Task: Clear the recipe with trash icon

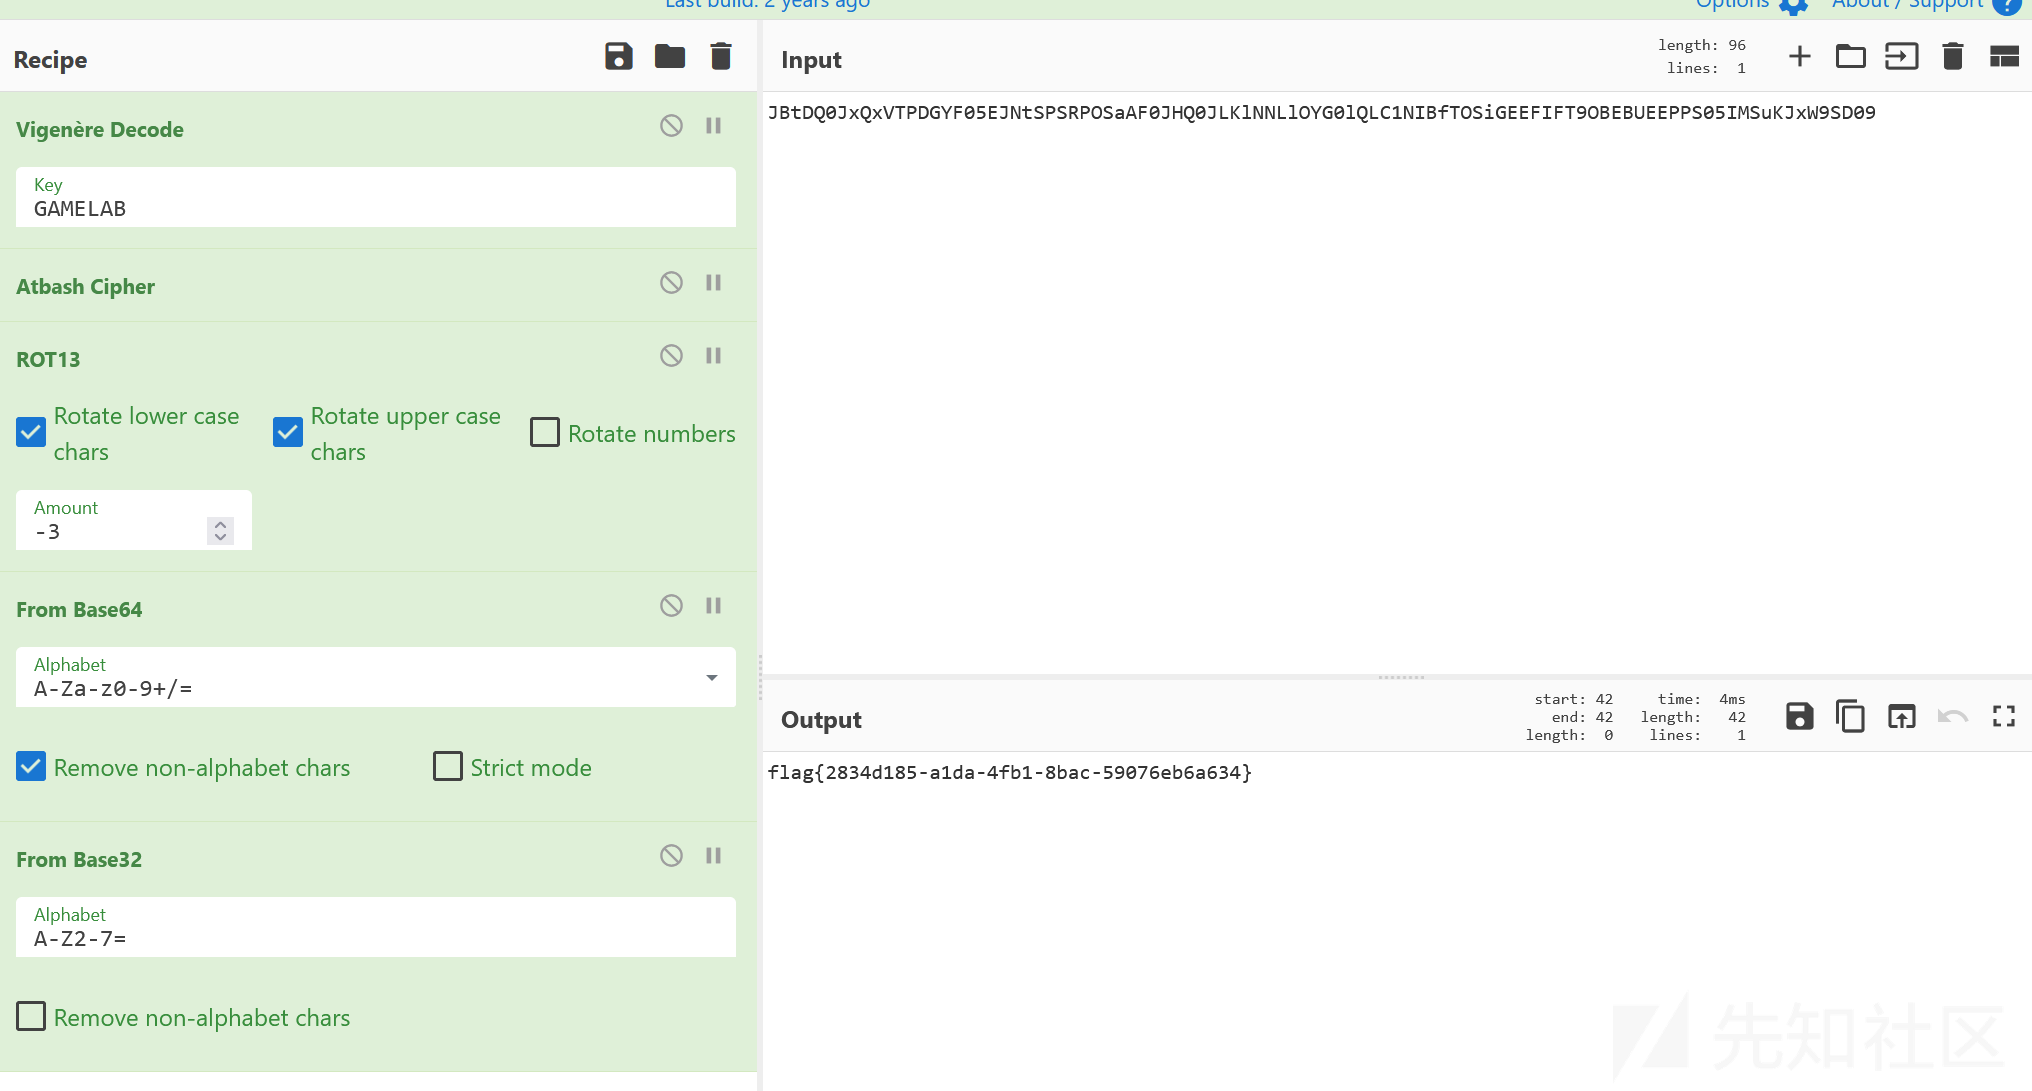Action: coord(721,57)
